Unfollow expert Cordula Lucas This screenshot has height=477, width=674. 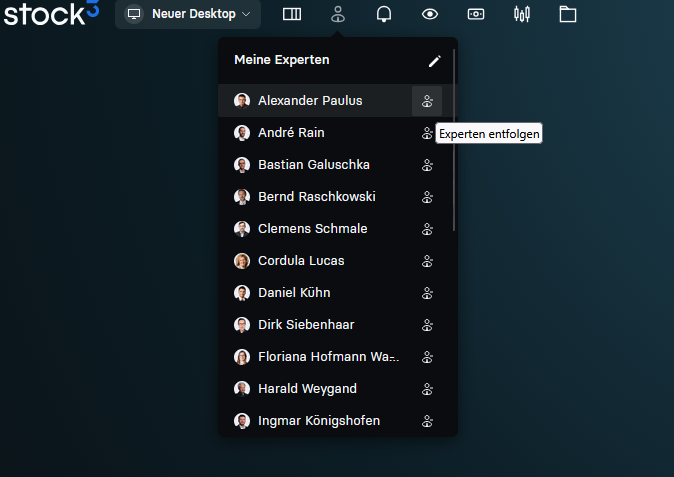tap(427, 261)
